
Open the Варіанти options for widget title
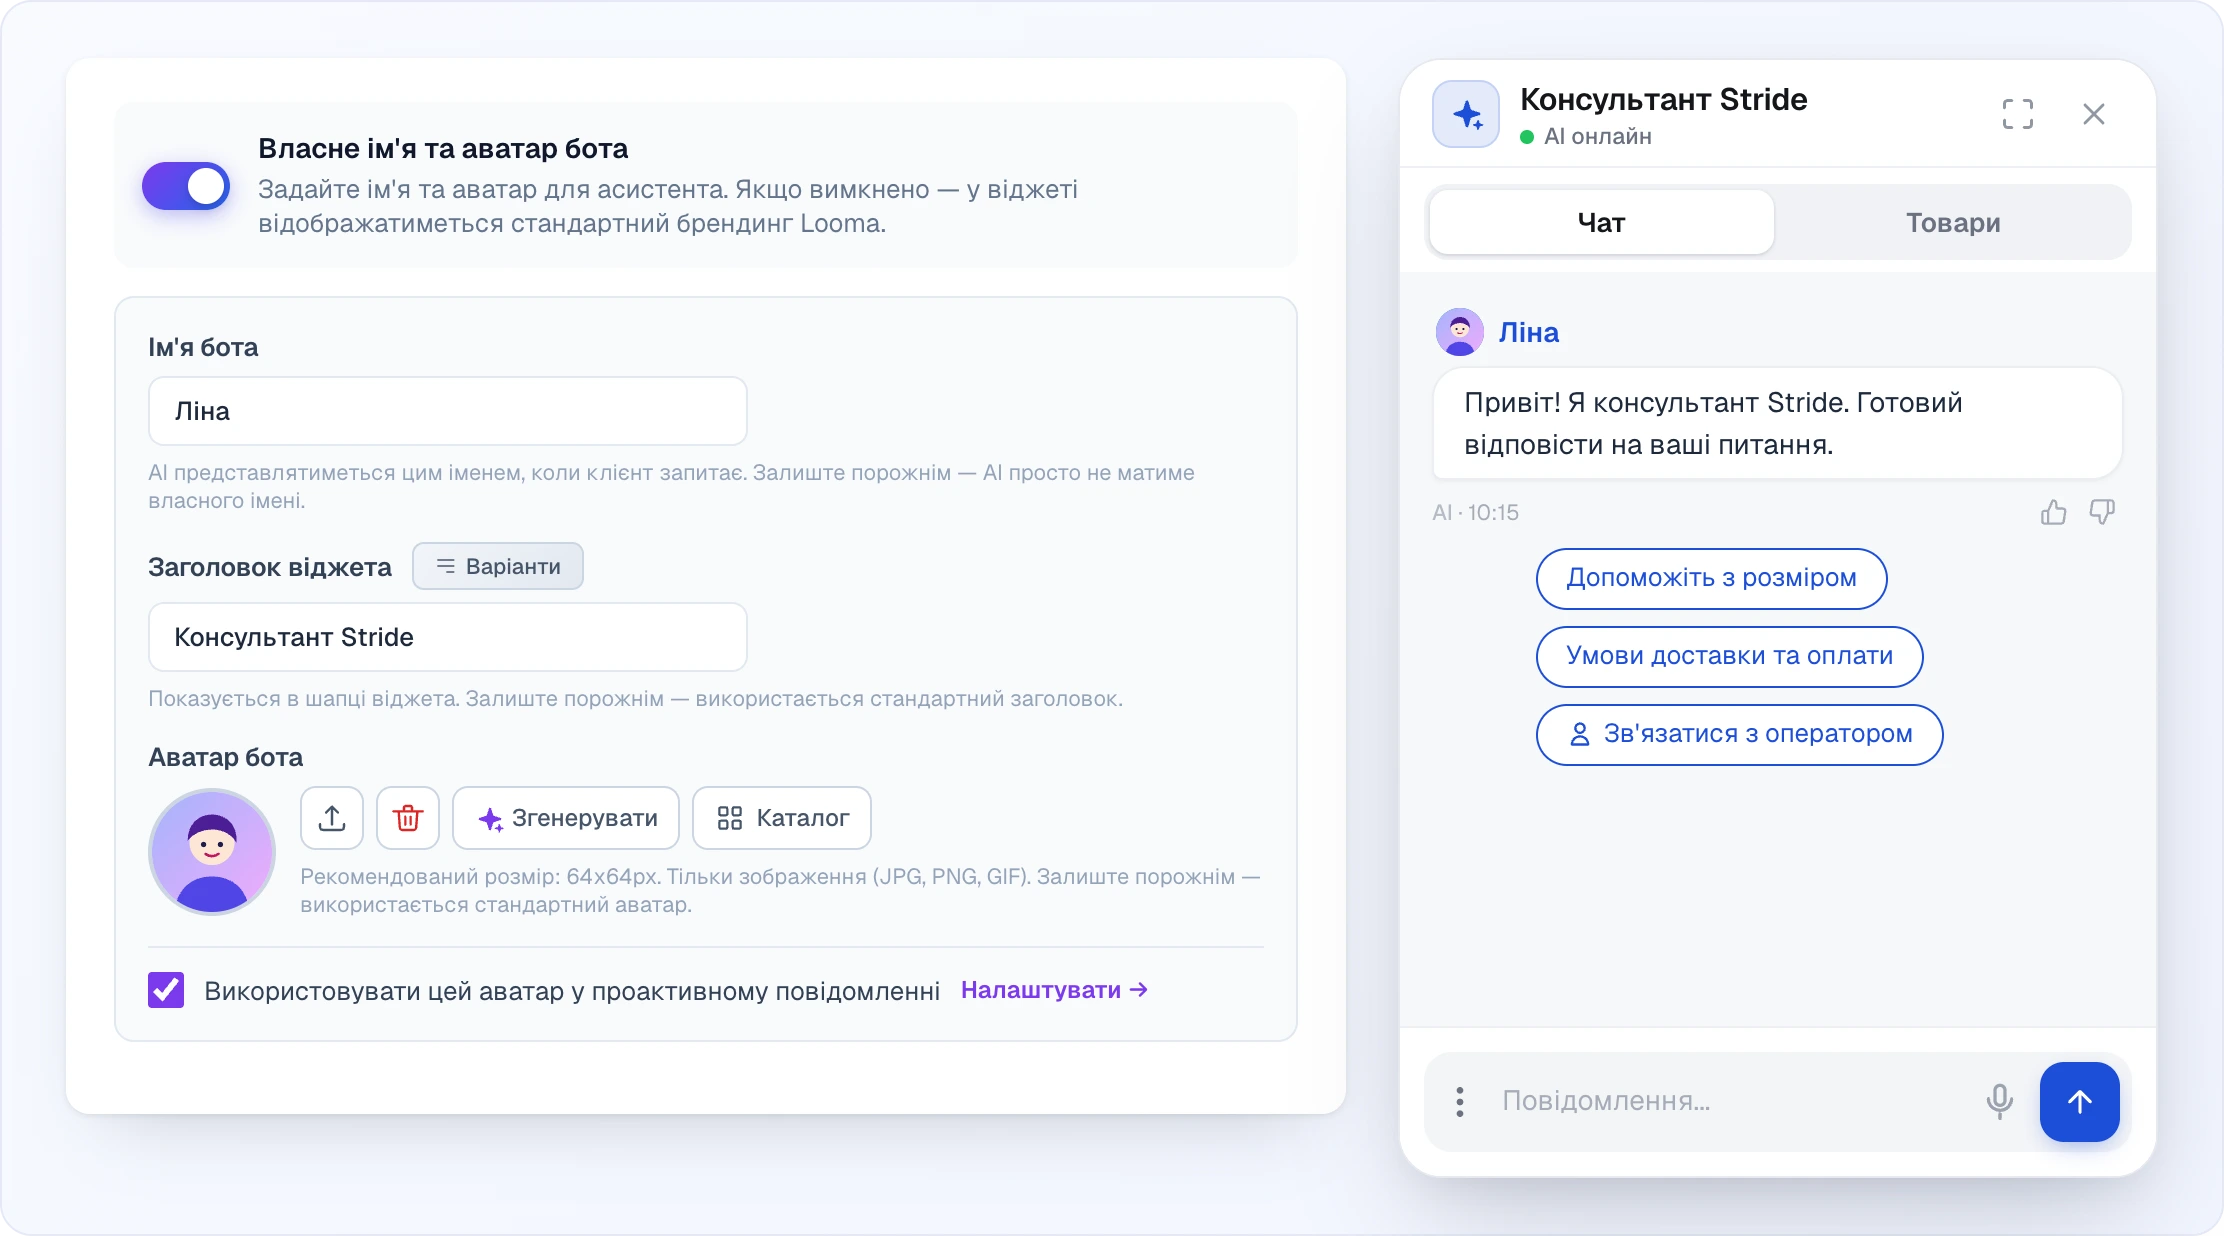(x=498, y=566)
